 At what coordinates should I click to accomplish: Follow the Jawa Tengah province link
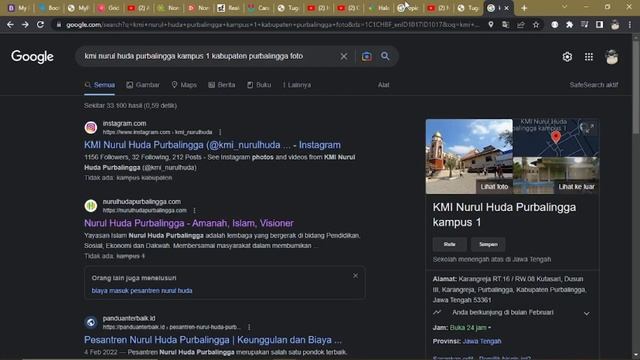coord(482,341)
